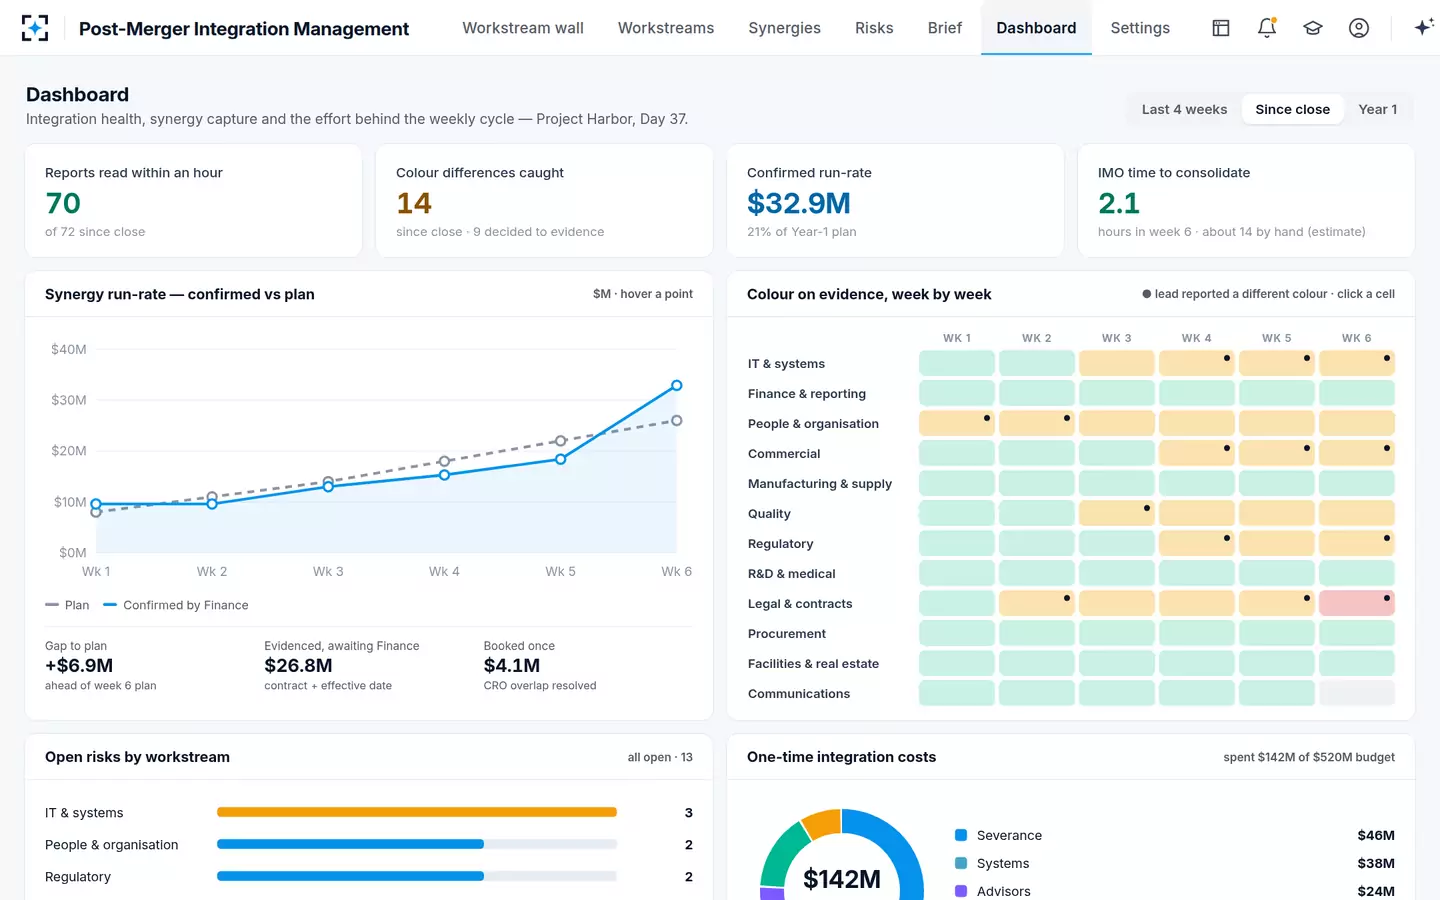Select the Since close range
Viewport: 1440px width, 900px height.
pyautogui.click(x=1293, y=109)
